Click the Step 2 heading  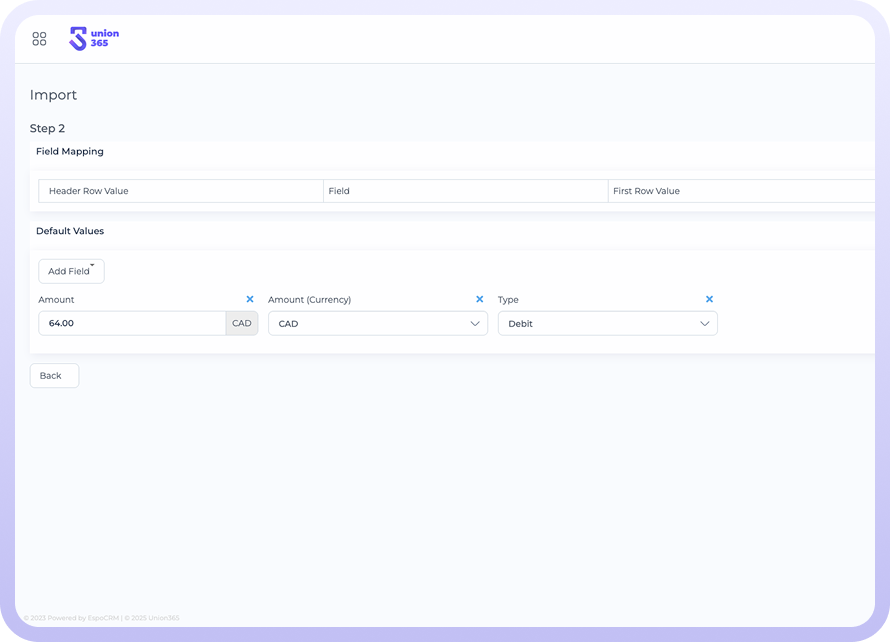point(47,128)
